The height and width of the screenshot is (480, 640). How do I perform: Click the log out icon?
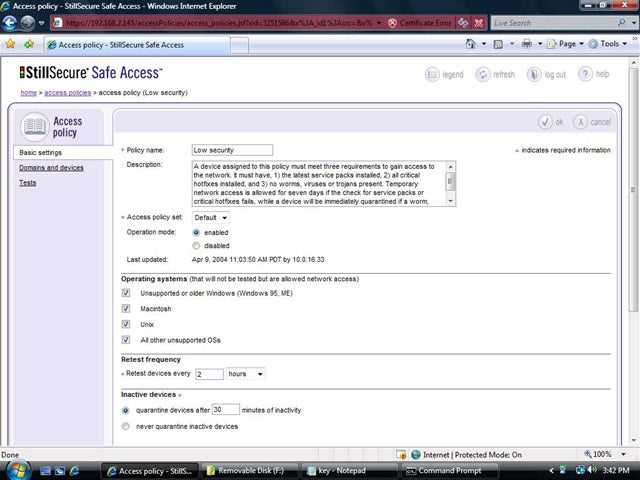tap(534, 75)
